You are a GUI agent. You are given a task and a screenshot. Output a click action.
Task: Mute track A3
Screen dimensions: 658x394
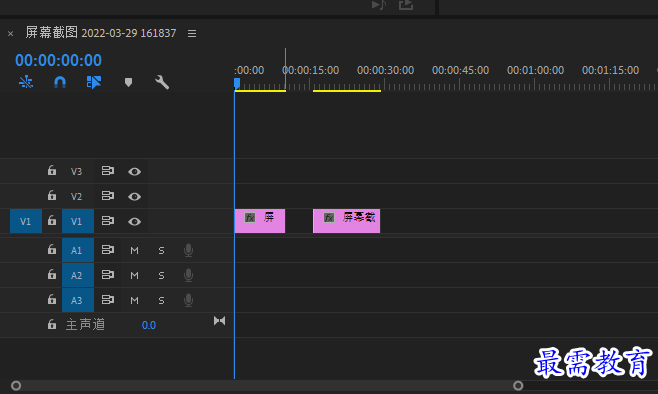134,300
